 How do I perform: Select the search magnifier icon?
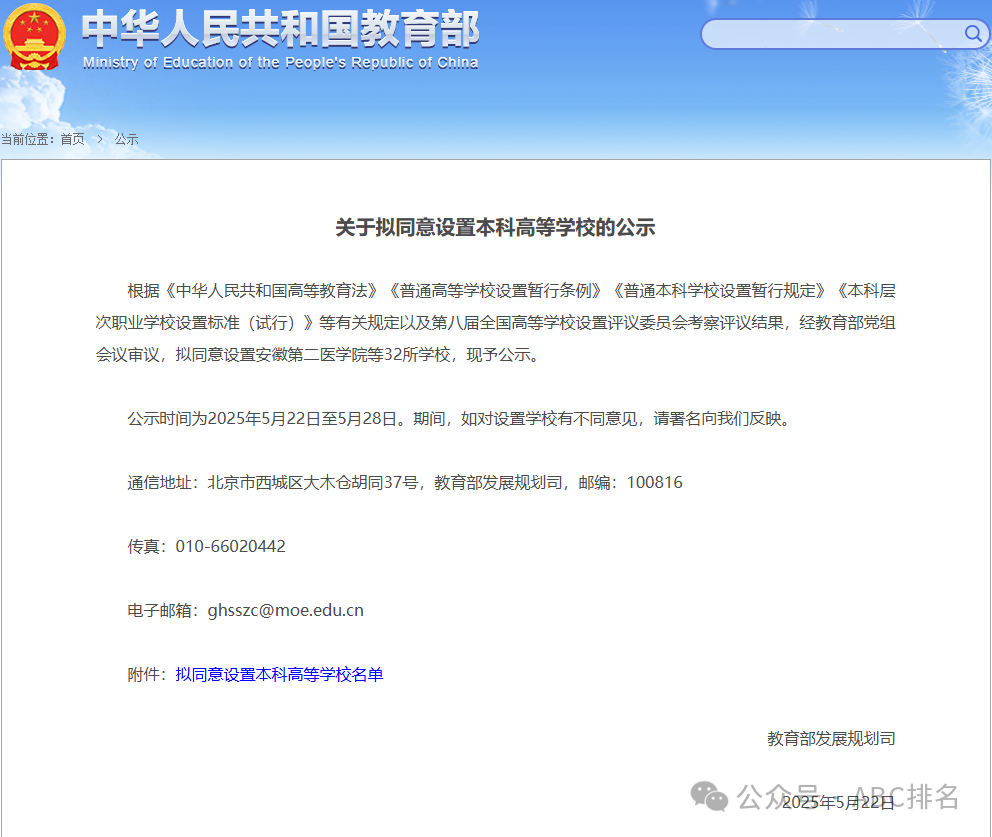[971, 33]
